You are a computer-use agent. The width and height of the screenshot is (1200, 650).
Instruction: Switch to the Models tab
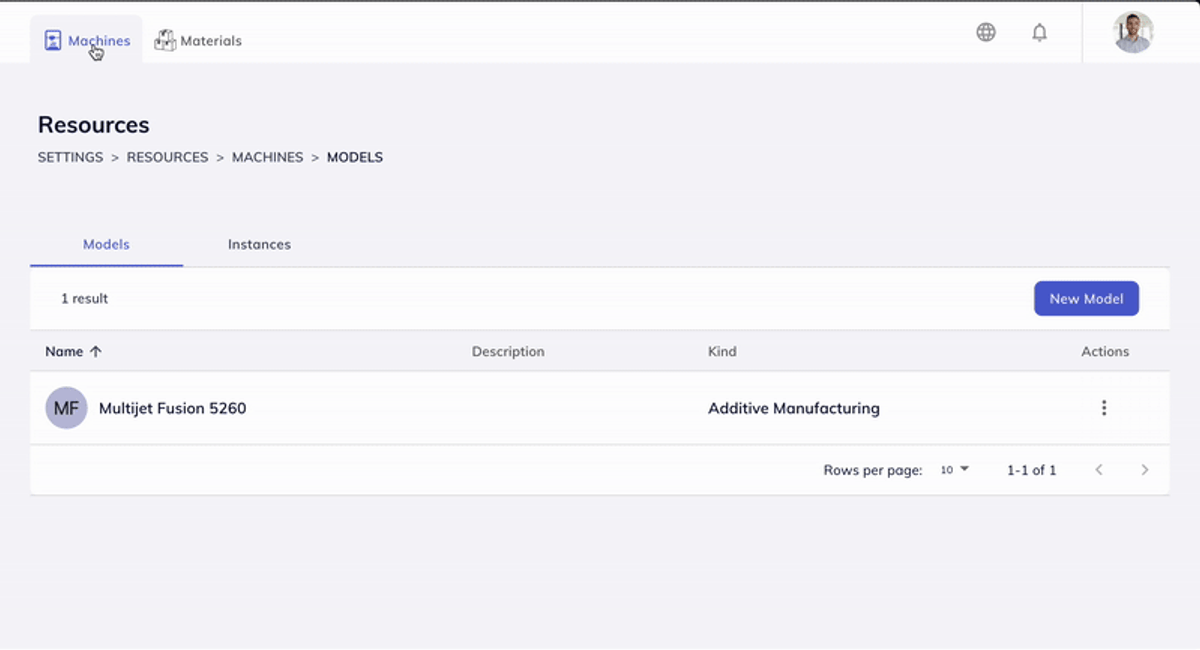pyautogui.click(x=106, y=244)
